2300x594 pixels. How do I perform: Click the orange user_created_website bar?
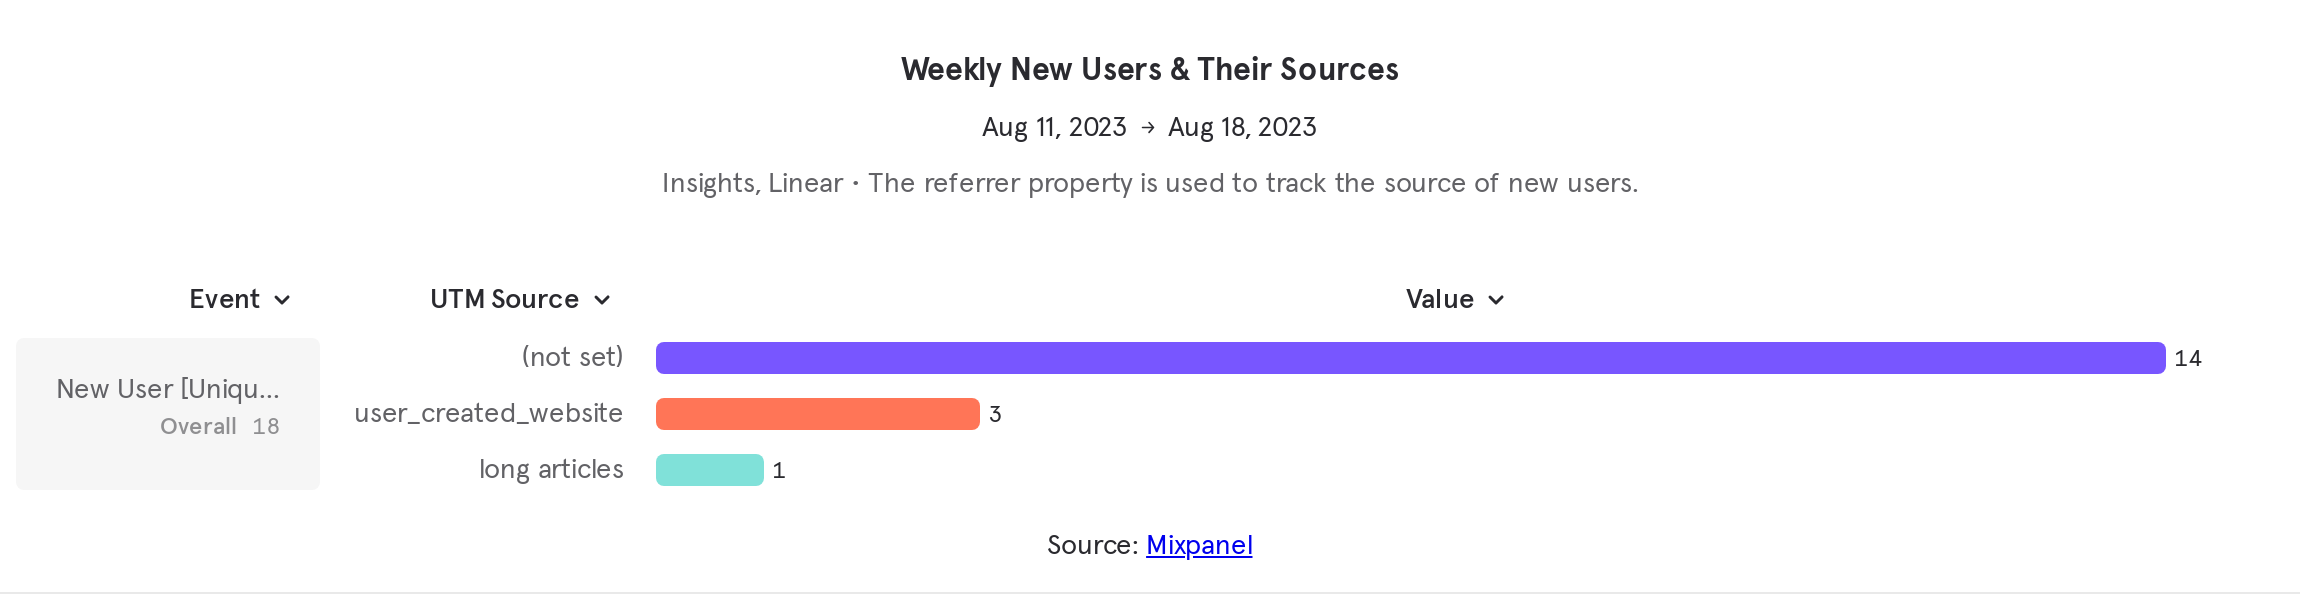tap(817, 413)
